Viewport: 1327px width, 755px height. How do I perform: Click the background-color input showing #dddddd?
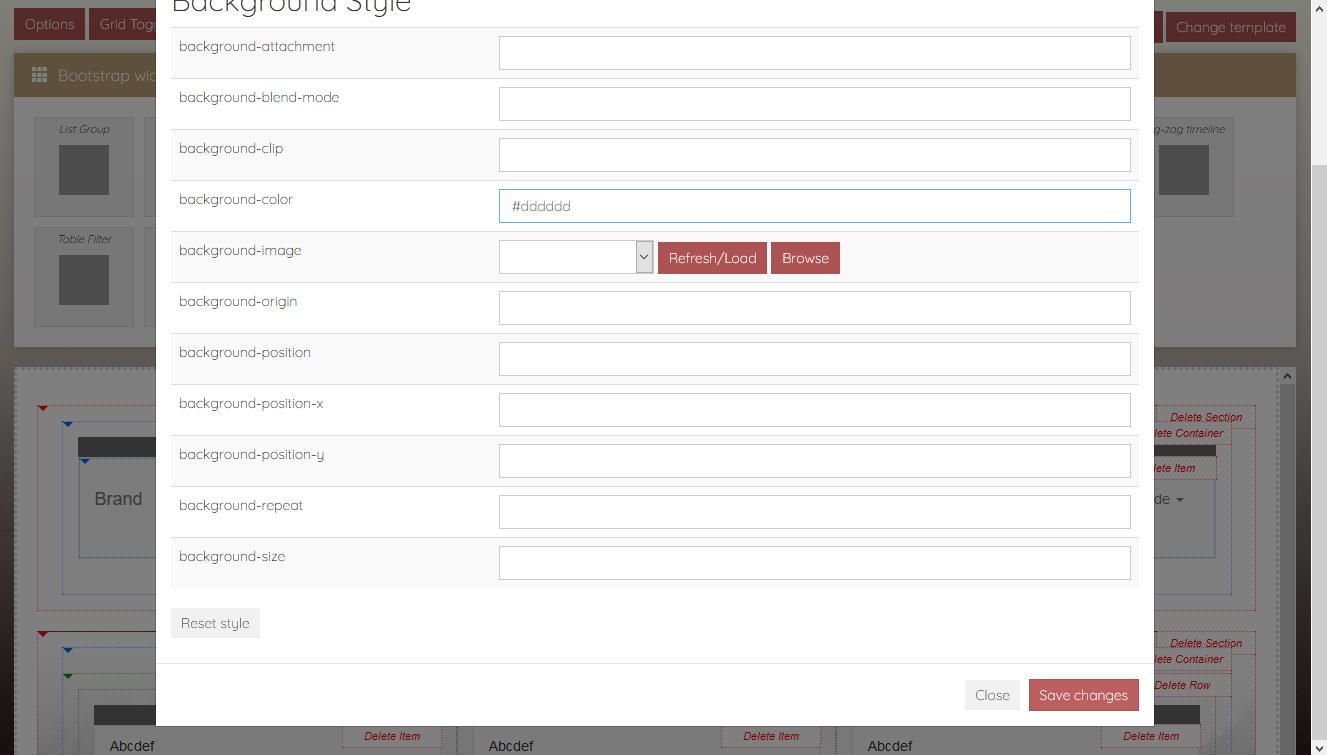coord(814,206)
